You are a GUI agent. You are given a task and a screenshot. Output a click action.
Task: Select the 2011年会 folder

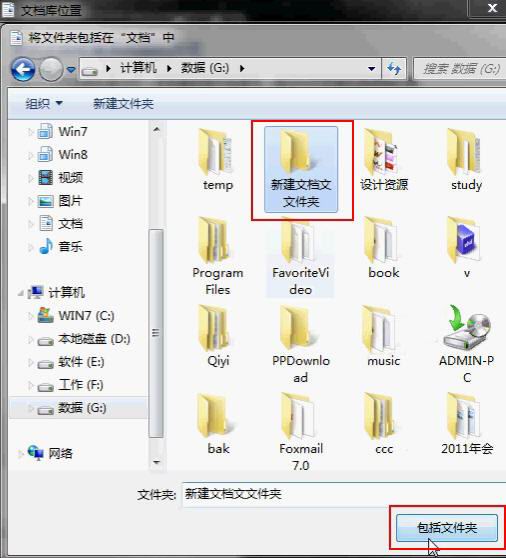click(467, 424)
